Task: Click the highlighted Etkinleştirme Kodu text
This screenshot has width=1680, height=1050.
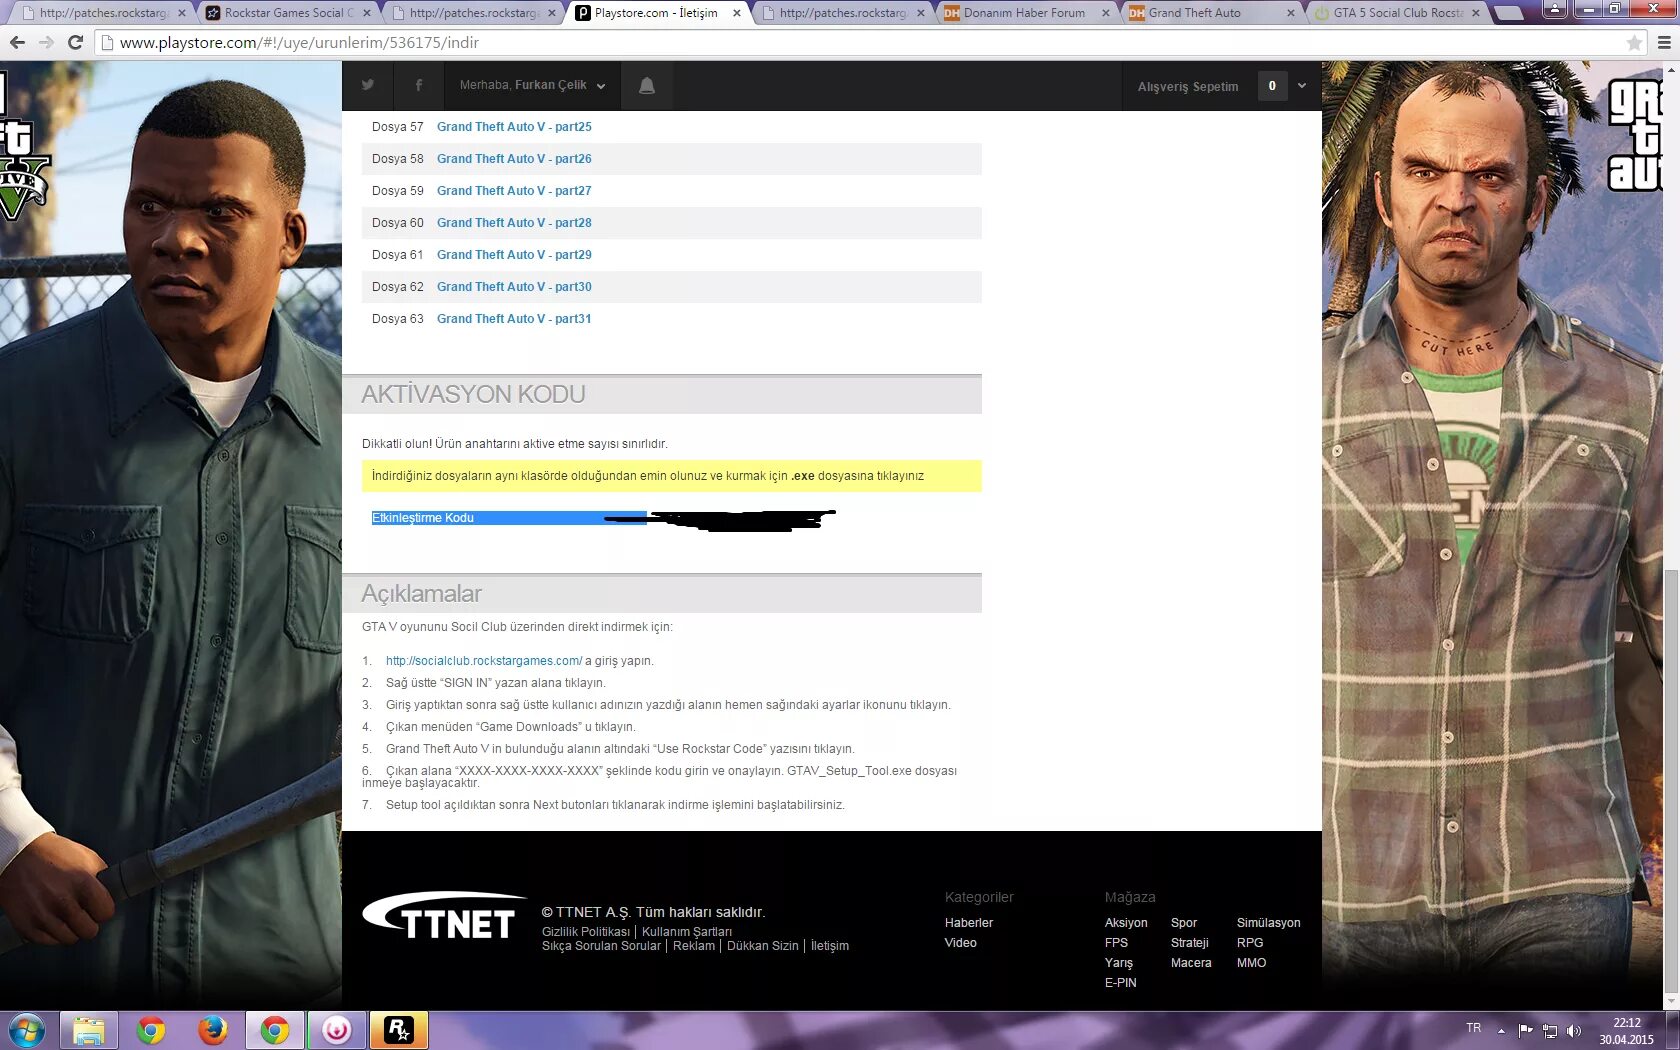Action: click(423, 518)
